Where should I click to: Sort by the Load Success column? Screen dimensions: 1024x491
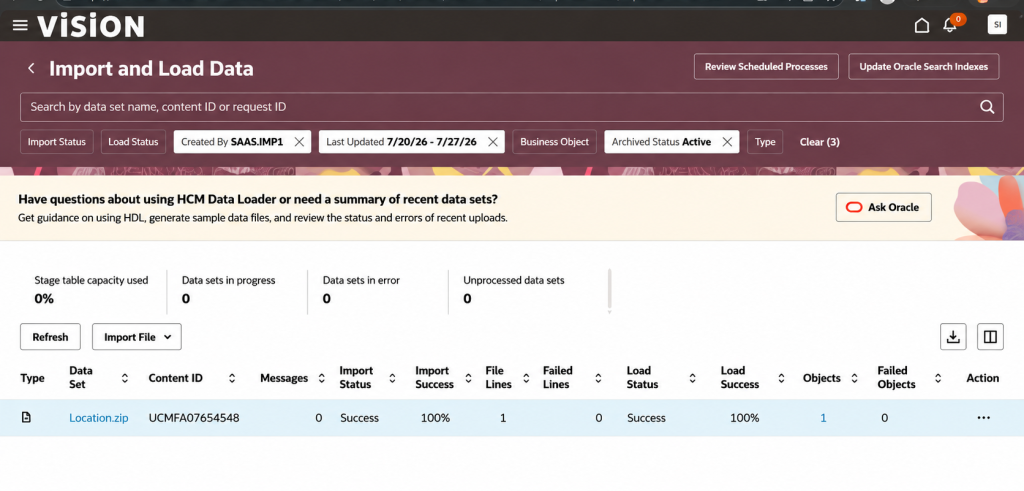(781, 378)
